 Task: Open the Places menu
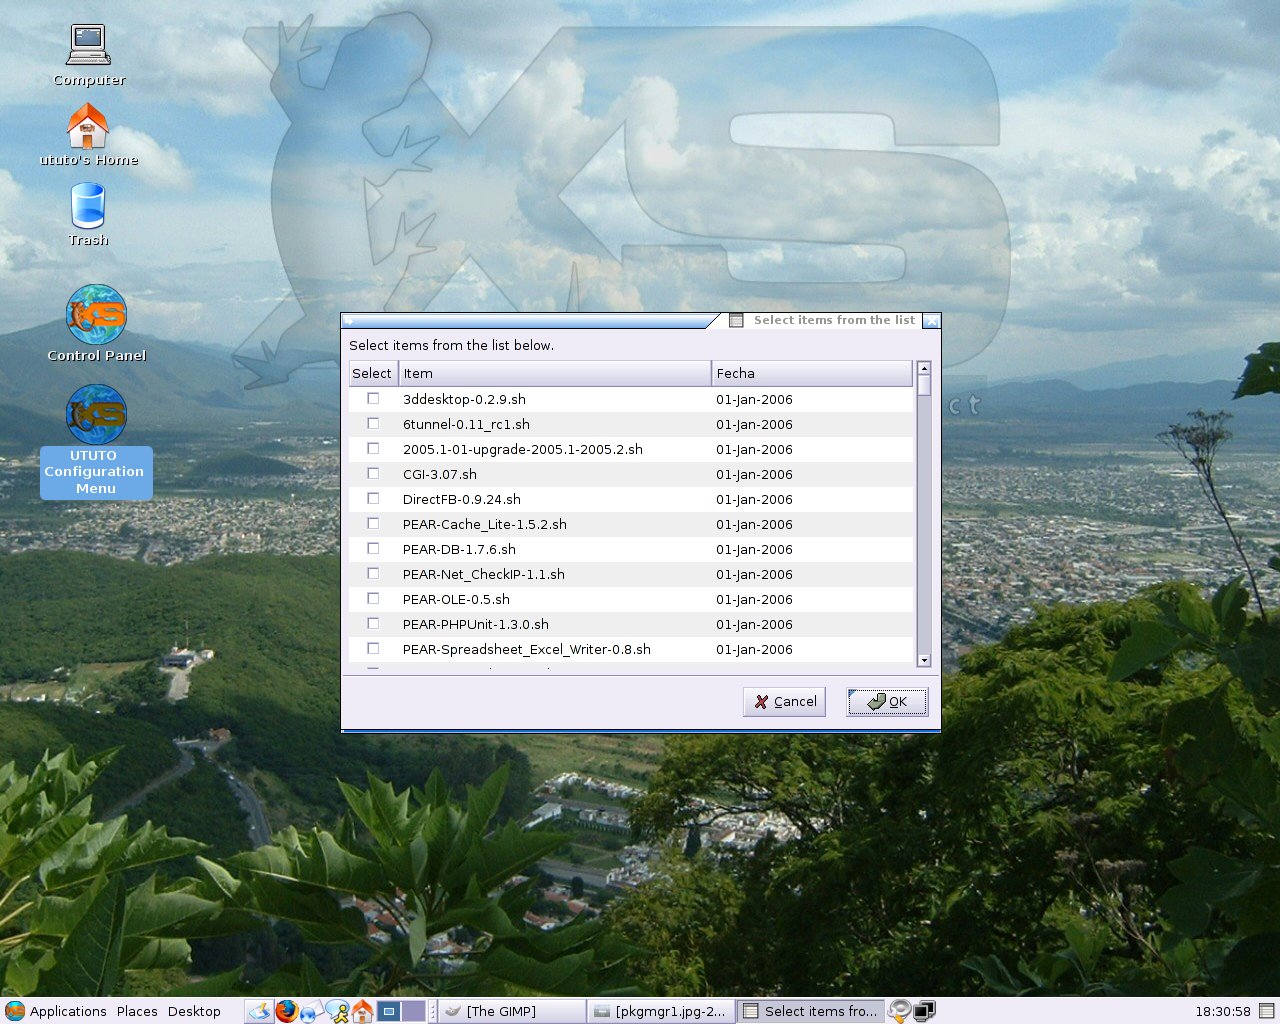137,1011
